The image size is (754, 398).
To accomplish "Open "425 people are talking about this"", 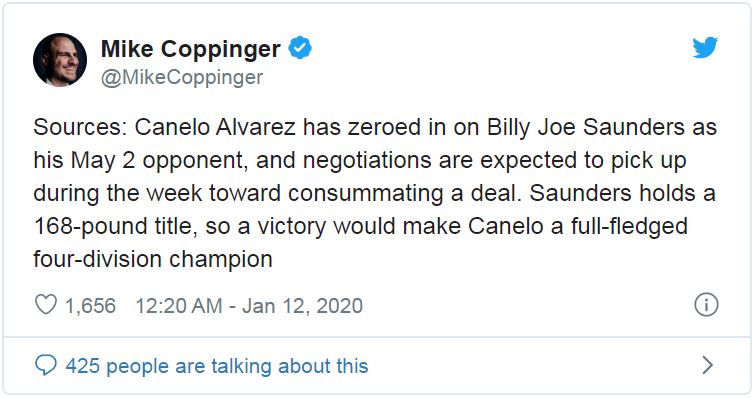I will pos(217,366).
